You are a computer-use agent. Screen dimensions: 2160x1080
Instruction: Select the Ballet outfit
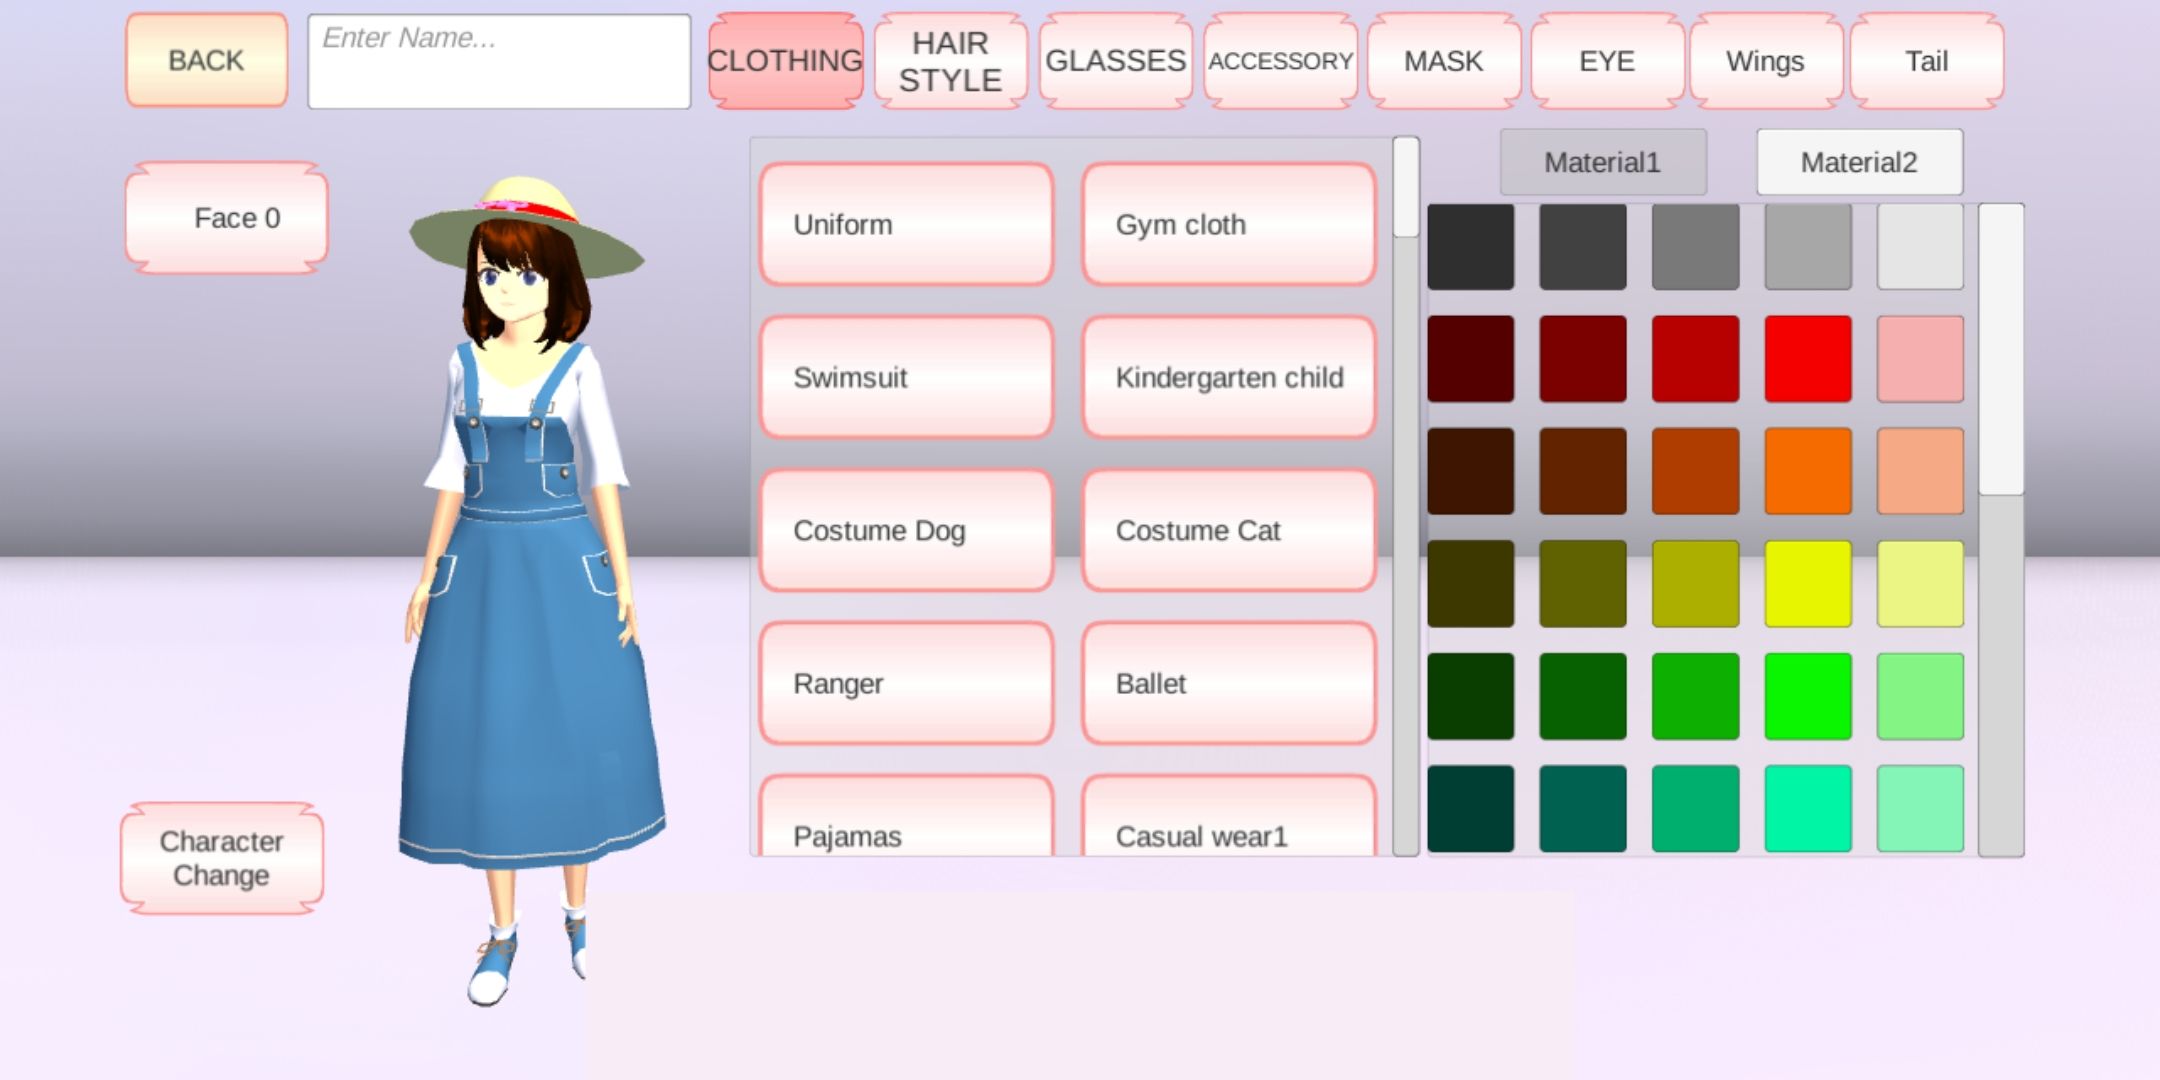(1229, 684)
